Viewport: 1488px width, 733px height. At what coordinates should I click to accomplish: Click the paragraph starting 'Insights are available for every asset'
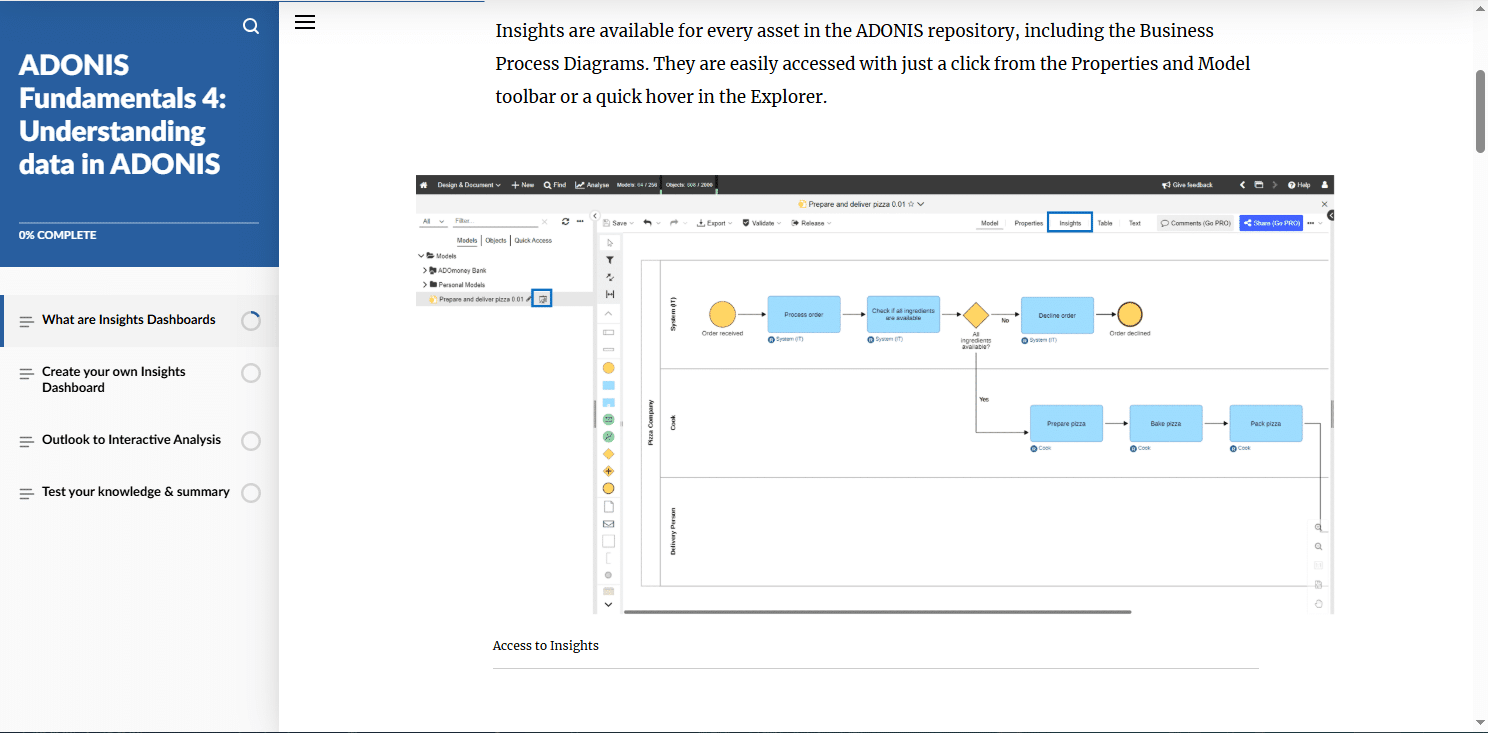point(873,64)
